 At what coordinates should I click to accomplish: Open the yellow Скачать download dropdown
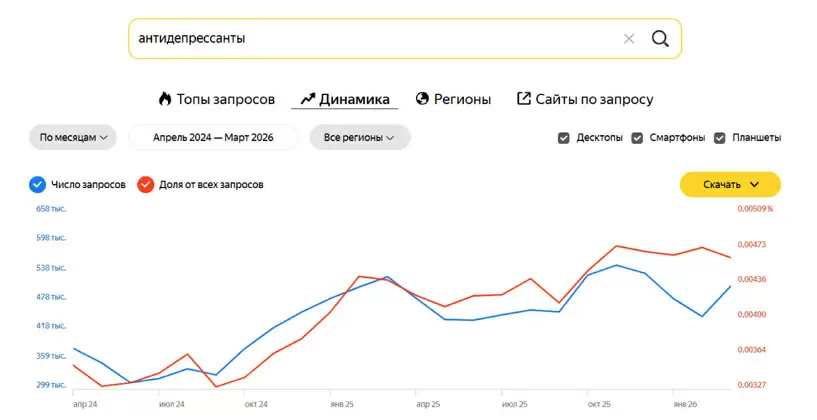tap(730, 185)
